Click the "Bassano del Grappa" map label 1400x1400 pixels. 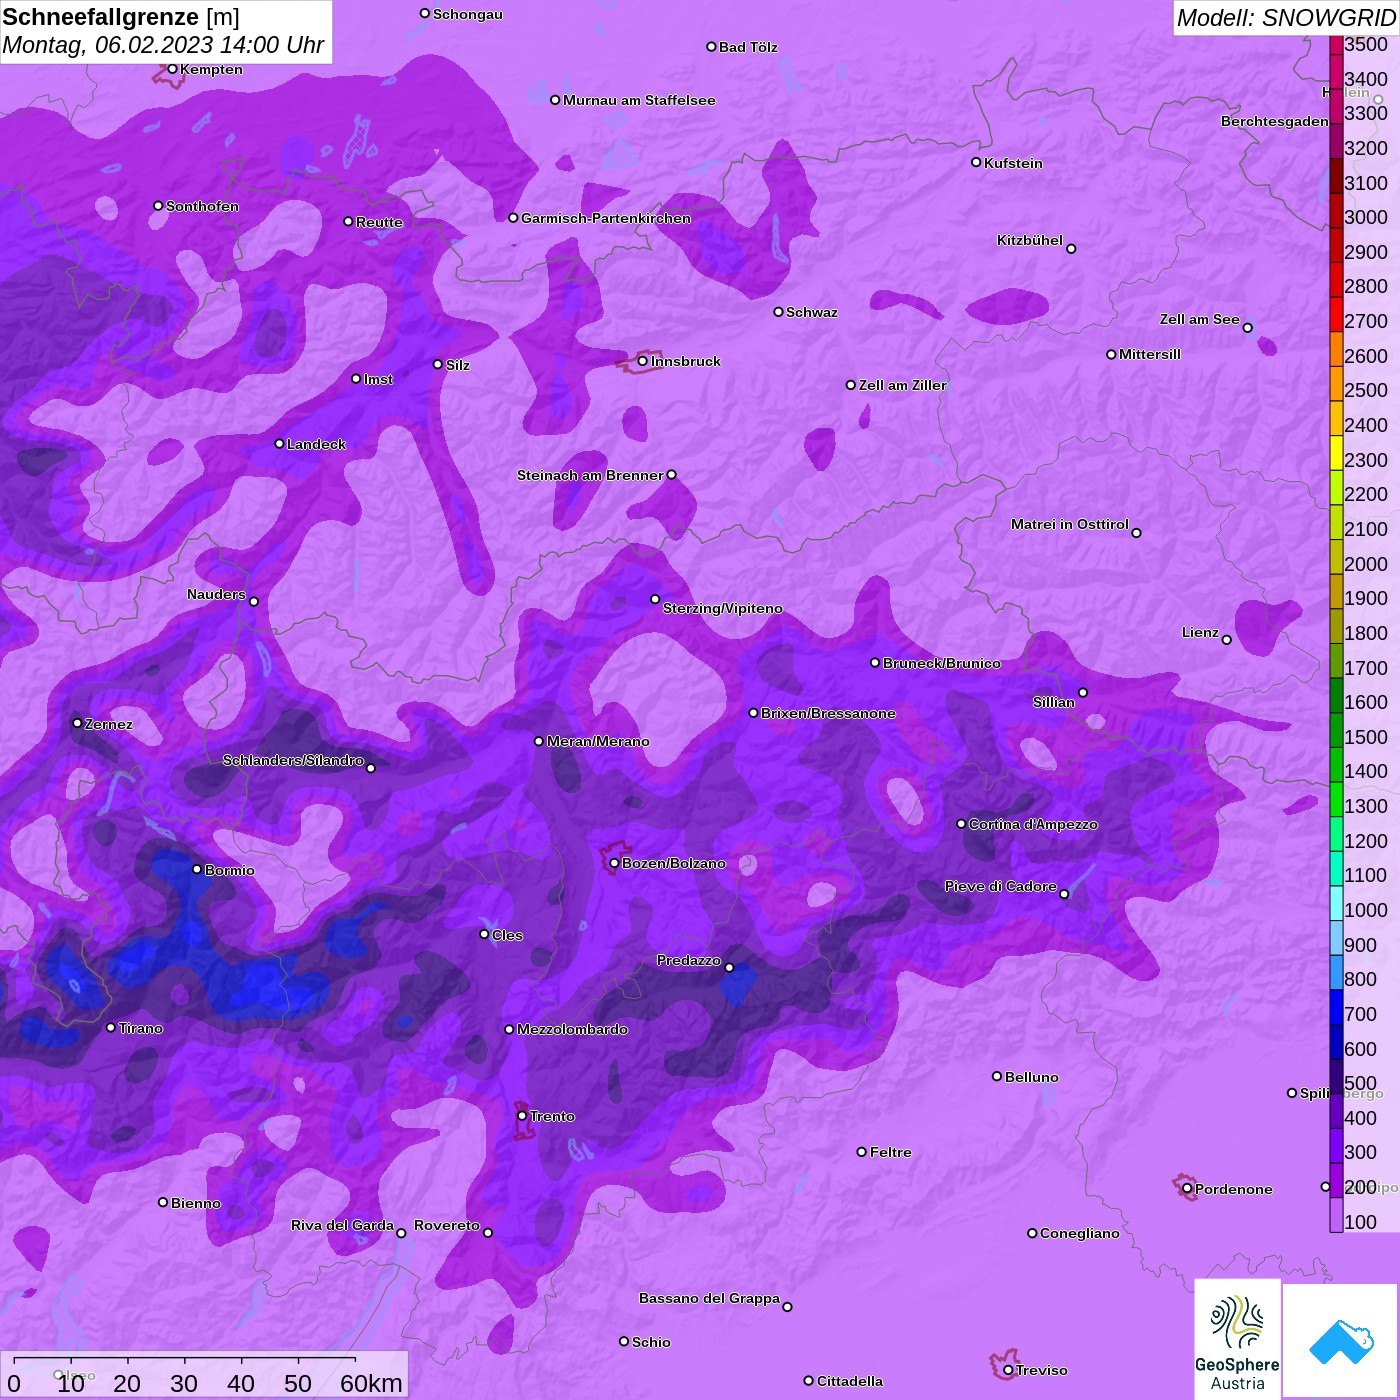pyautogui.click(x=710, y=1298)
